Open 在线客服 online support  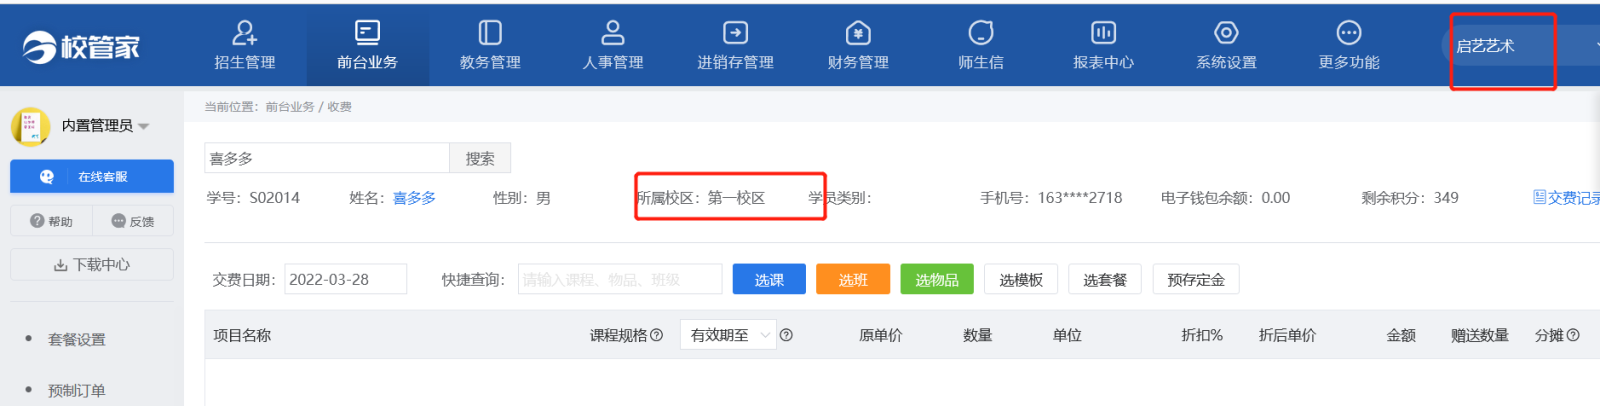click(92, 177)
